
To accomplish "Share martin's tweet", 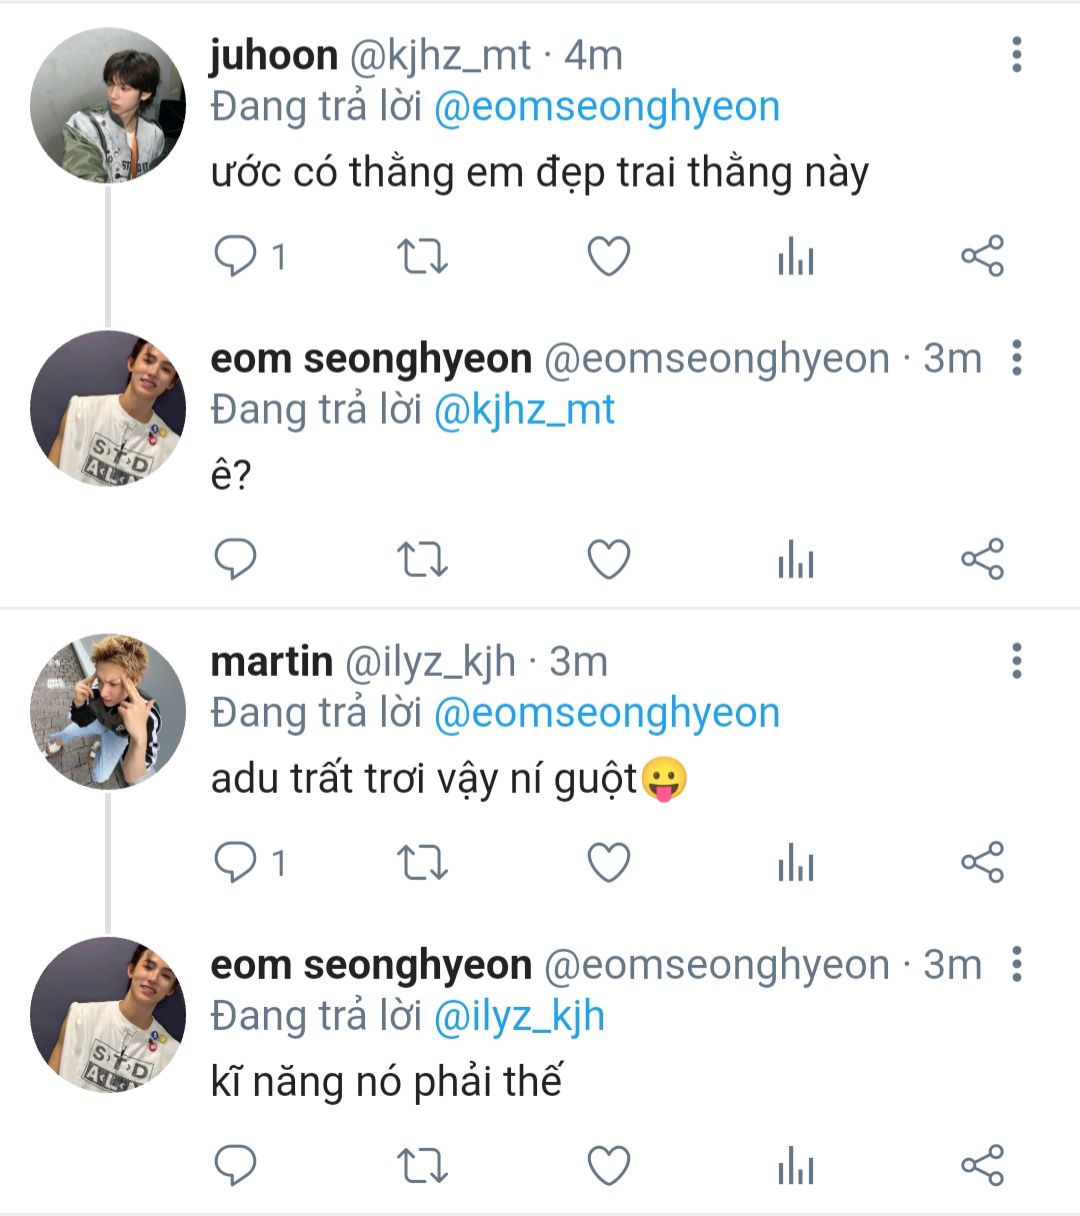I will coord(981,862).
